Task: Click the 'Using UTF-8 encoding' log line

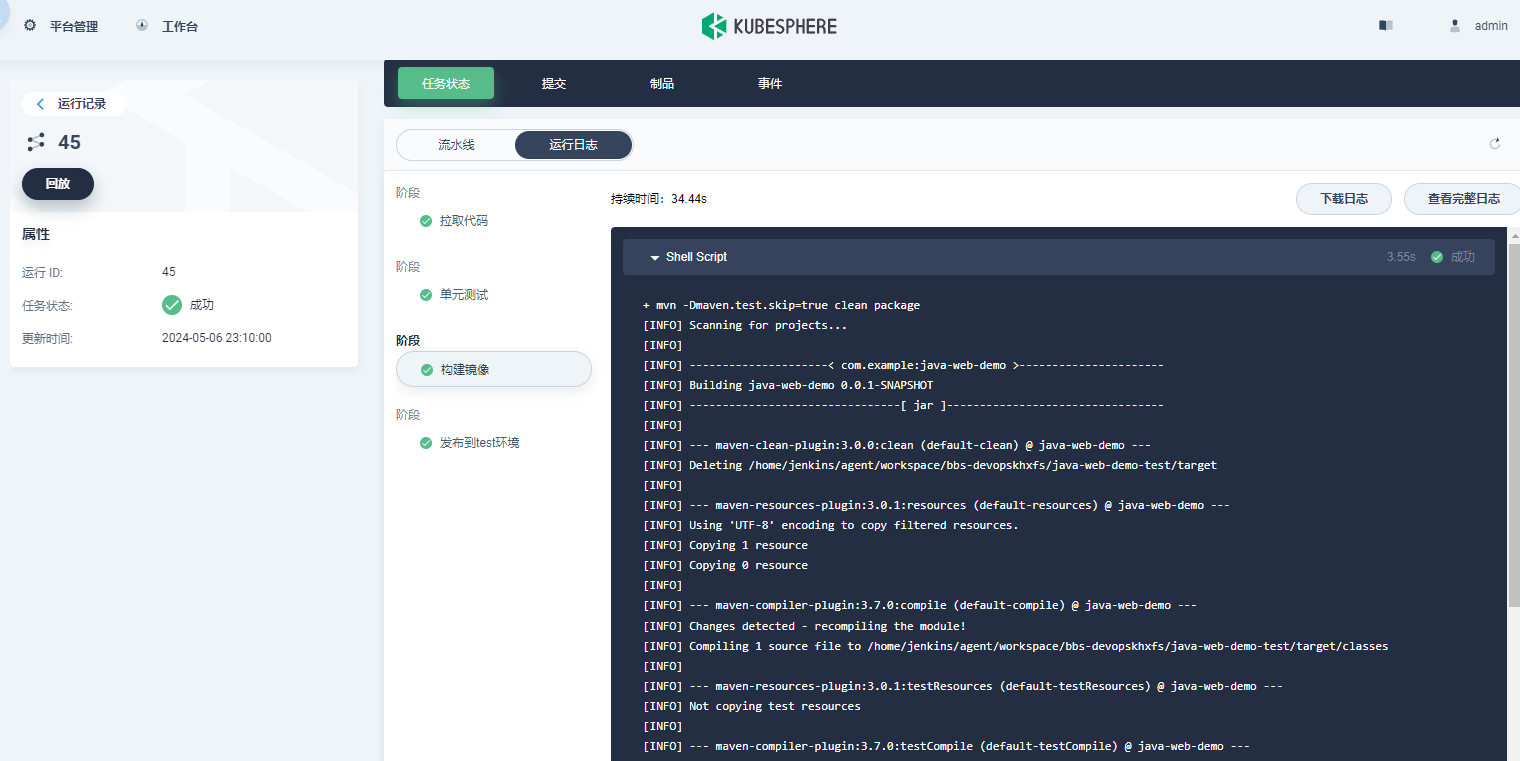Action: click(831, 525)
